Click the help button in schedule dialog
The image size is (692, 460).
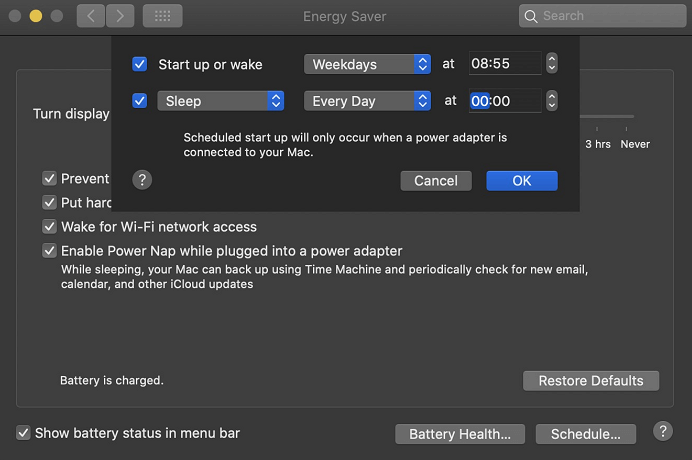[x=142, y=180]
